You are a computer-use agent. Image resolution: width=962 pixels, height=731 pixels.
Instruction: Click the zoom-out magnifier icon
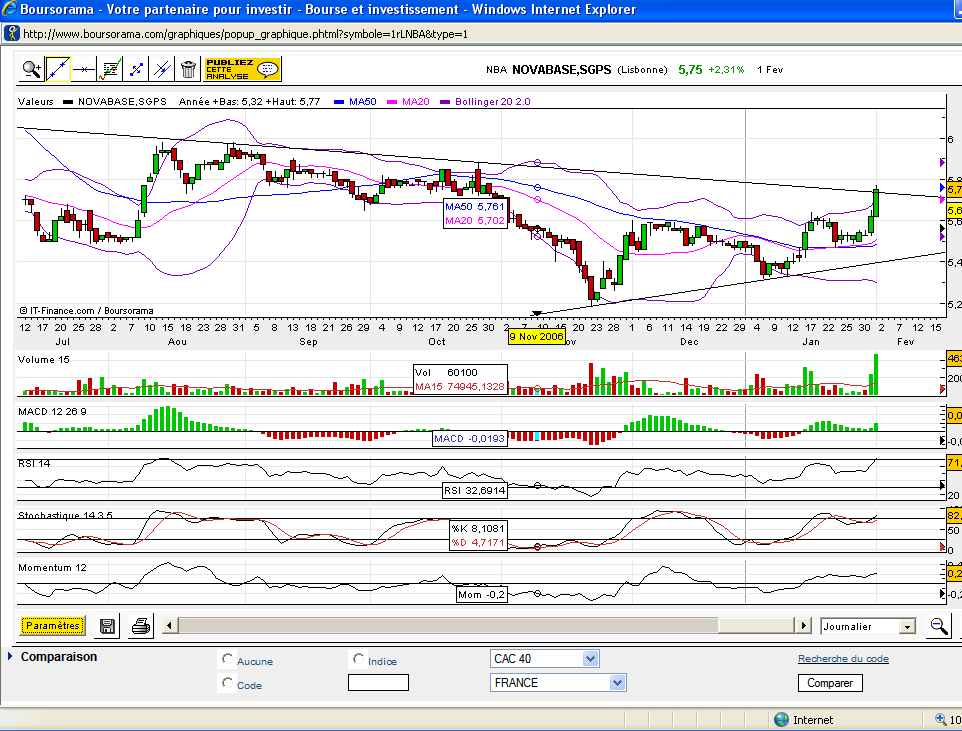(939, 626)
